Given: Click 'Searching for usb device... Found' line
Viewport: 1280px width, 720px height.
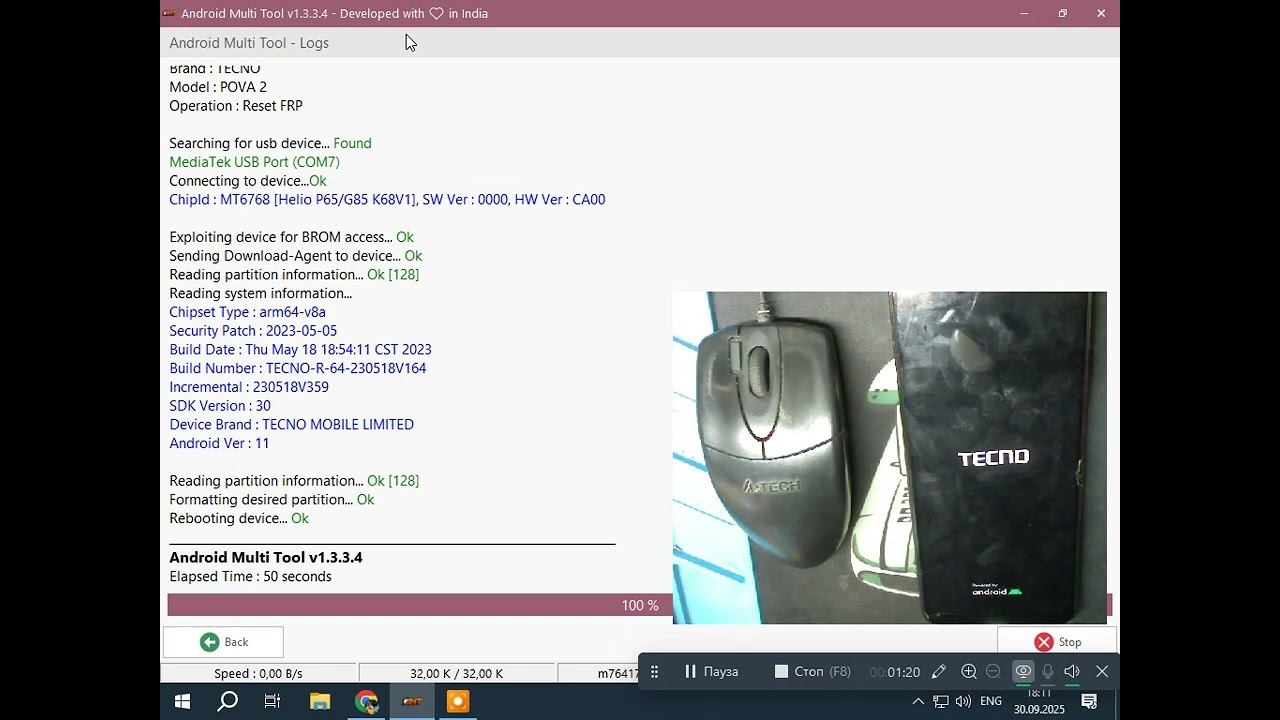Looking at the screenshot, I should click(x=270, y=144).
